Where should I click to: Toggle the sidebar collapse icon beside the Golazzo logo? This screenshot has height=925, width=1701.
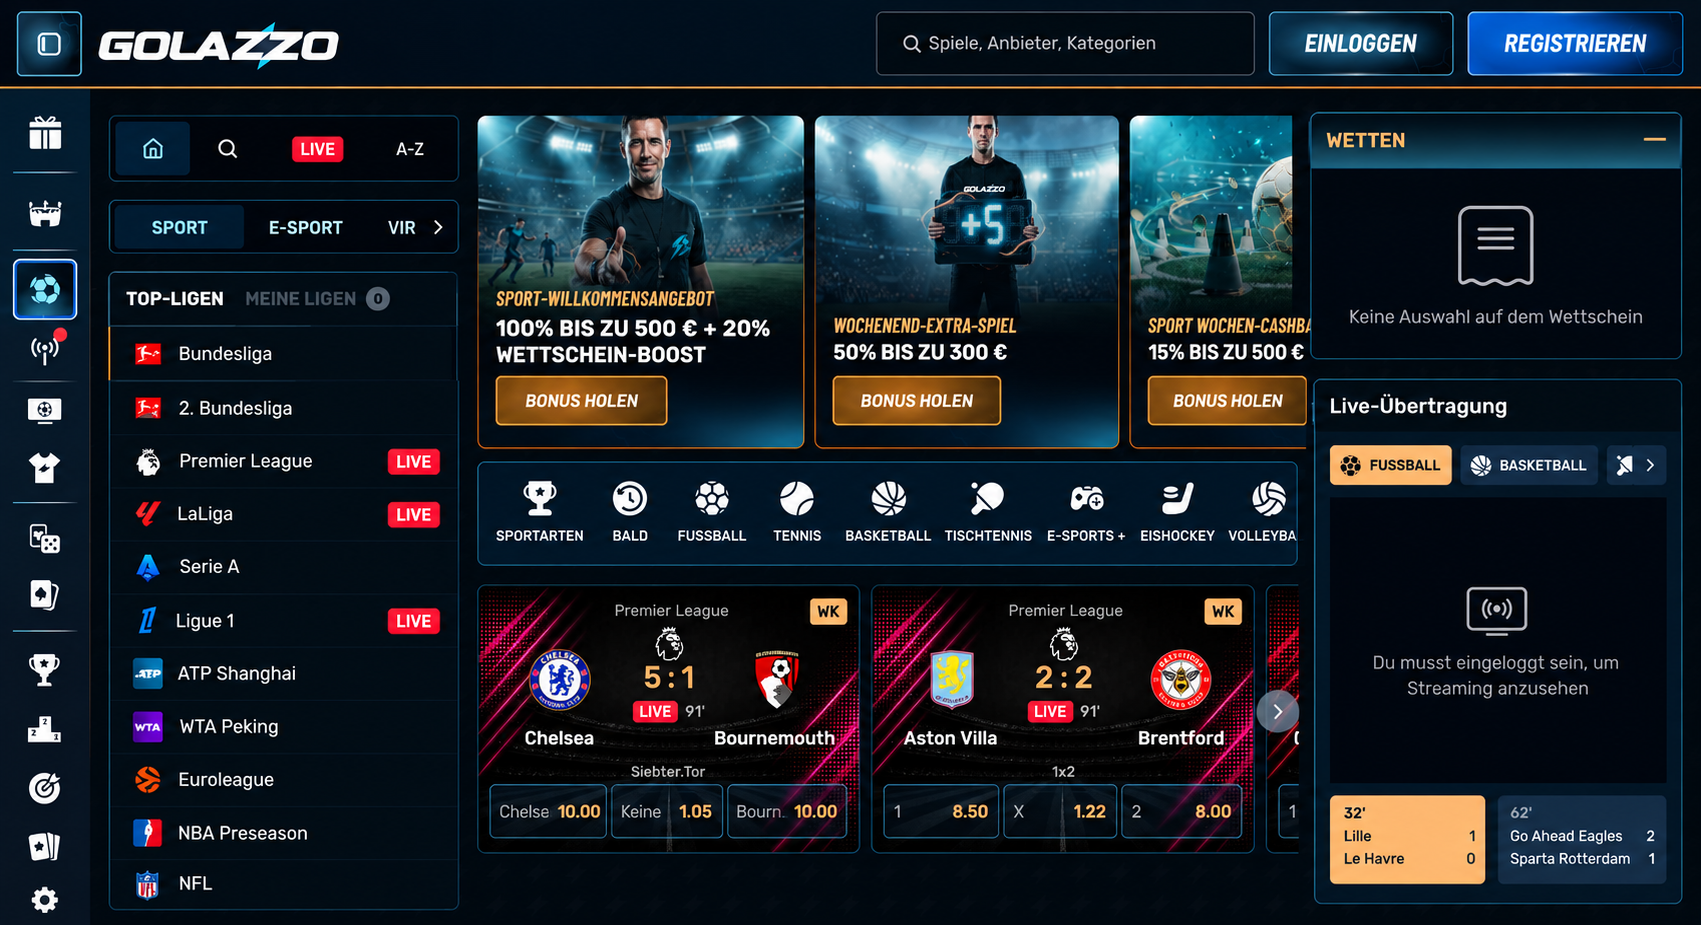49,44
